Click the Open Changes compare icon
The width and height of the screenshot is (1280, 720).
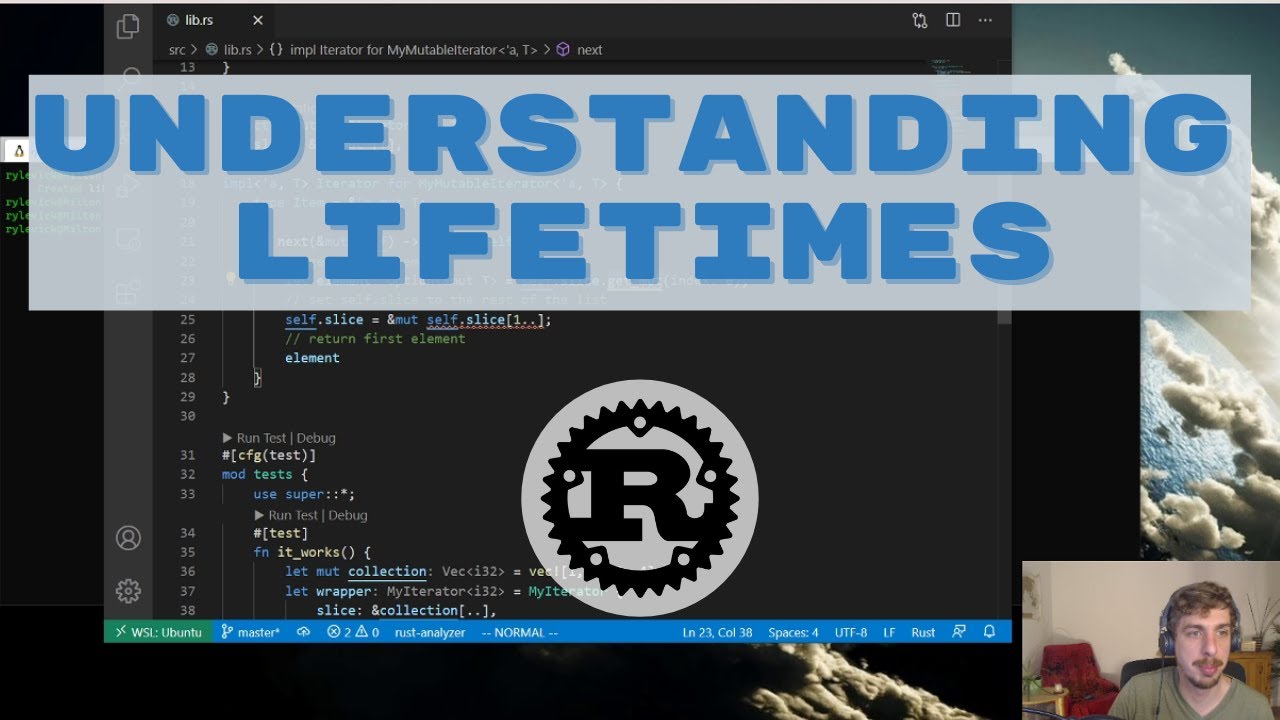pos(920,20)
